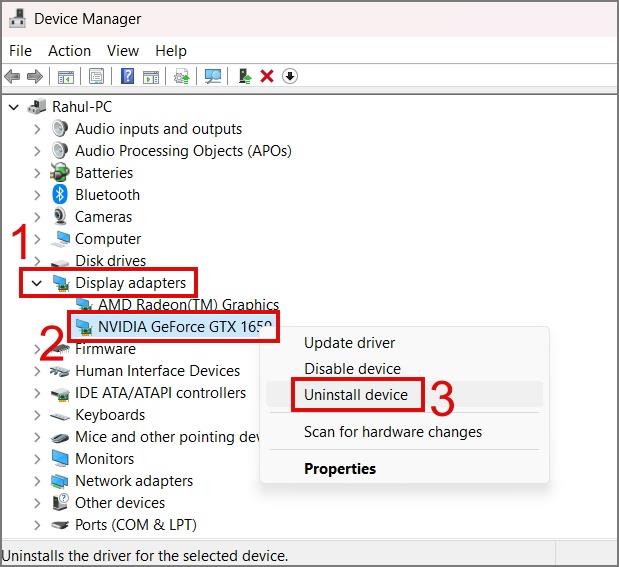Click the Show/Hide Action Pane toolbar icon
Viewport: 619px width, 567px height.
(x=151, y=77)
